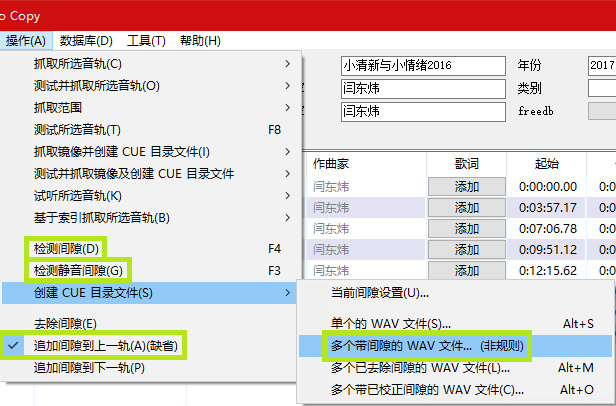Expand 基于索引抓取所选音轨(B) submenu
The height and width of the screenshot is (406, 616).
(101, 217)
